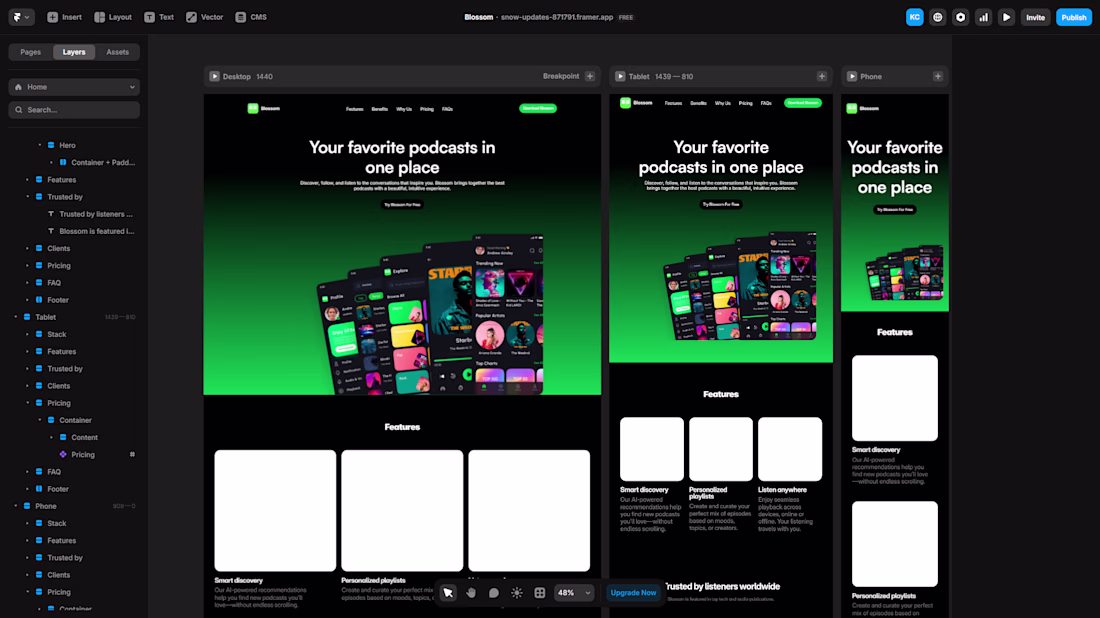Select the 'Blossom is featured i...' text layer
Image resolution: width=1100 pixels, height=618 pixels.
(96, 231)
